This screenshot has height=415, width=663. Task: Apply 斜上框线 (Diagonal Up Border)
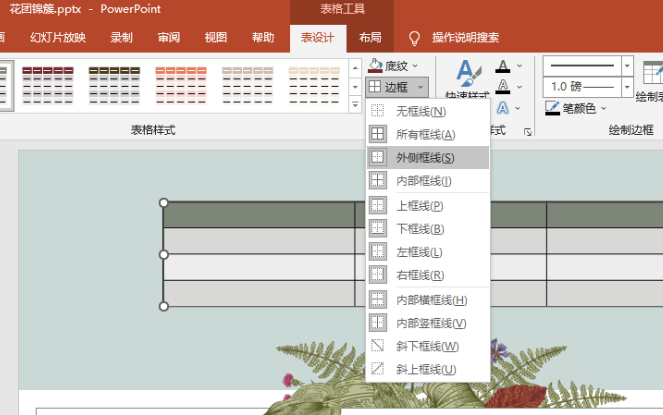[427, 369]
